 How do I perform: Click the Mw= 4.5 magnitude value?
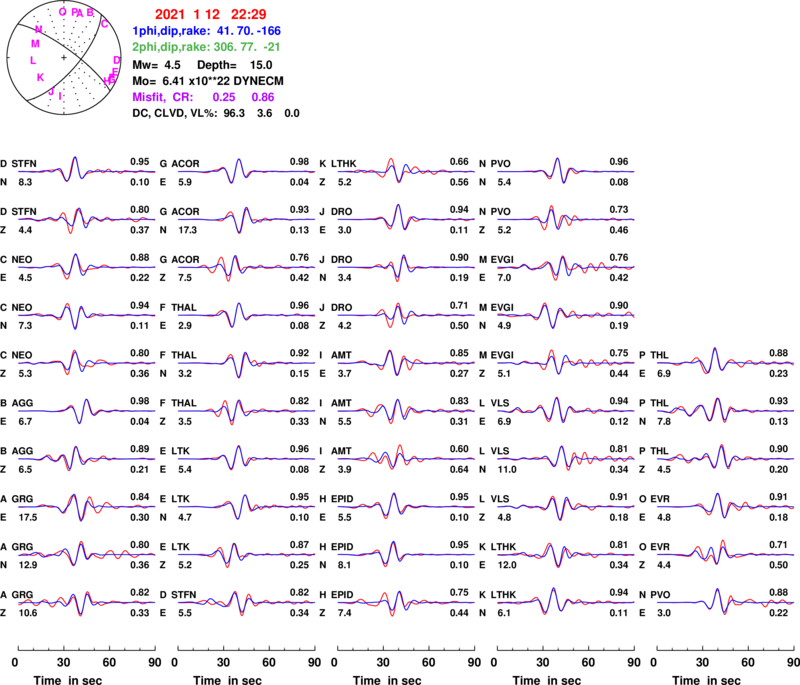(x=156, y=65)
